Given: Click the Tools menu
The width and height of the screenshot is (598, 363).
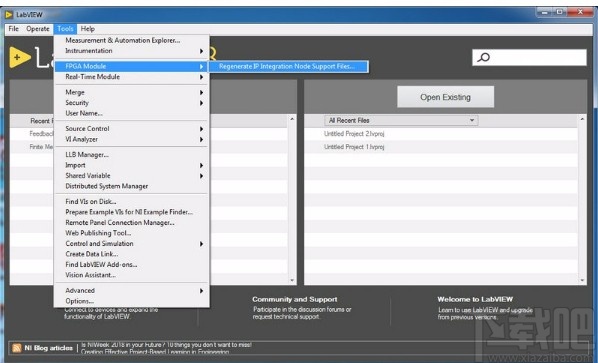Looking at the screenshot, I should click(65, 29).
